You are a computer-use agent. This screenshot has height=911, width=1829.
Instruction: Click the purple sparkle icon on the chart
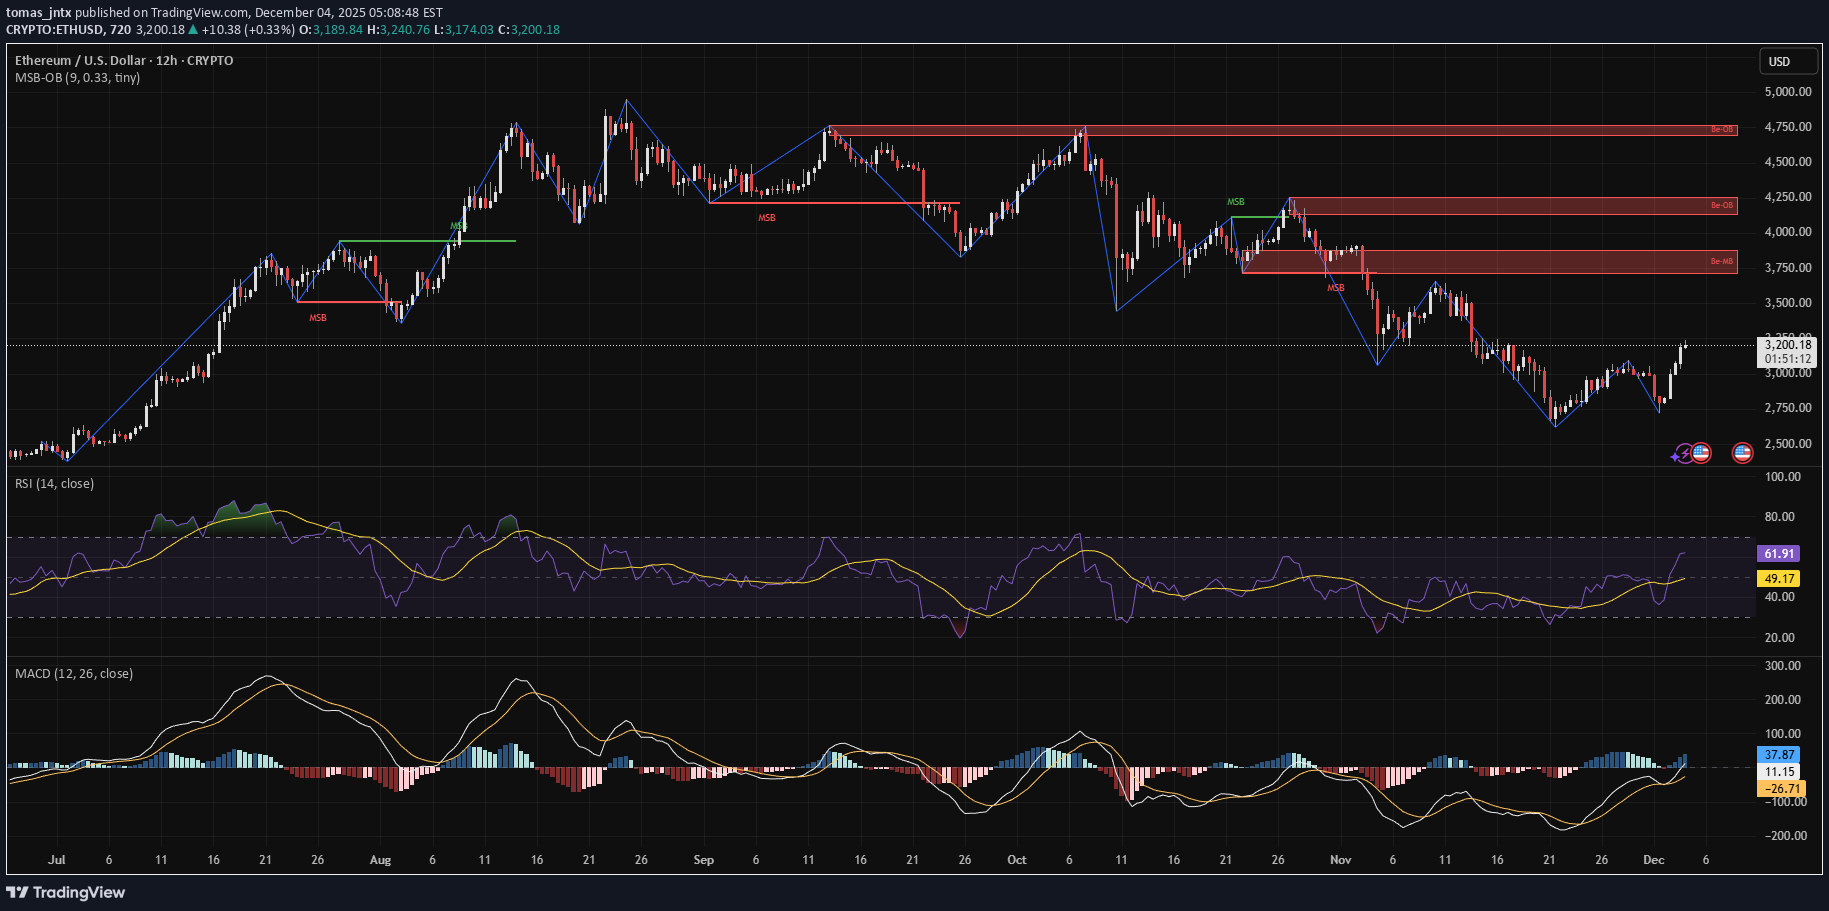click(x=1675, y=457)
